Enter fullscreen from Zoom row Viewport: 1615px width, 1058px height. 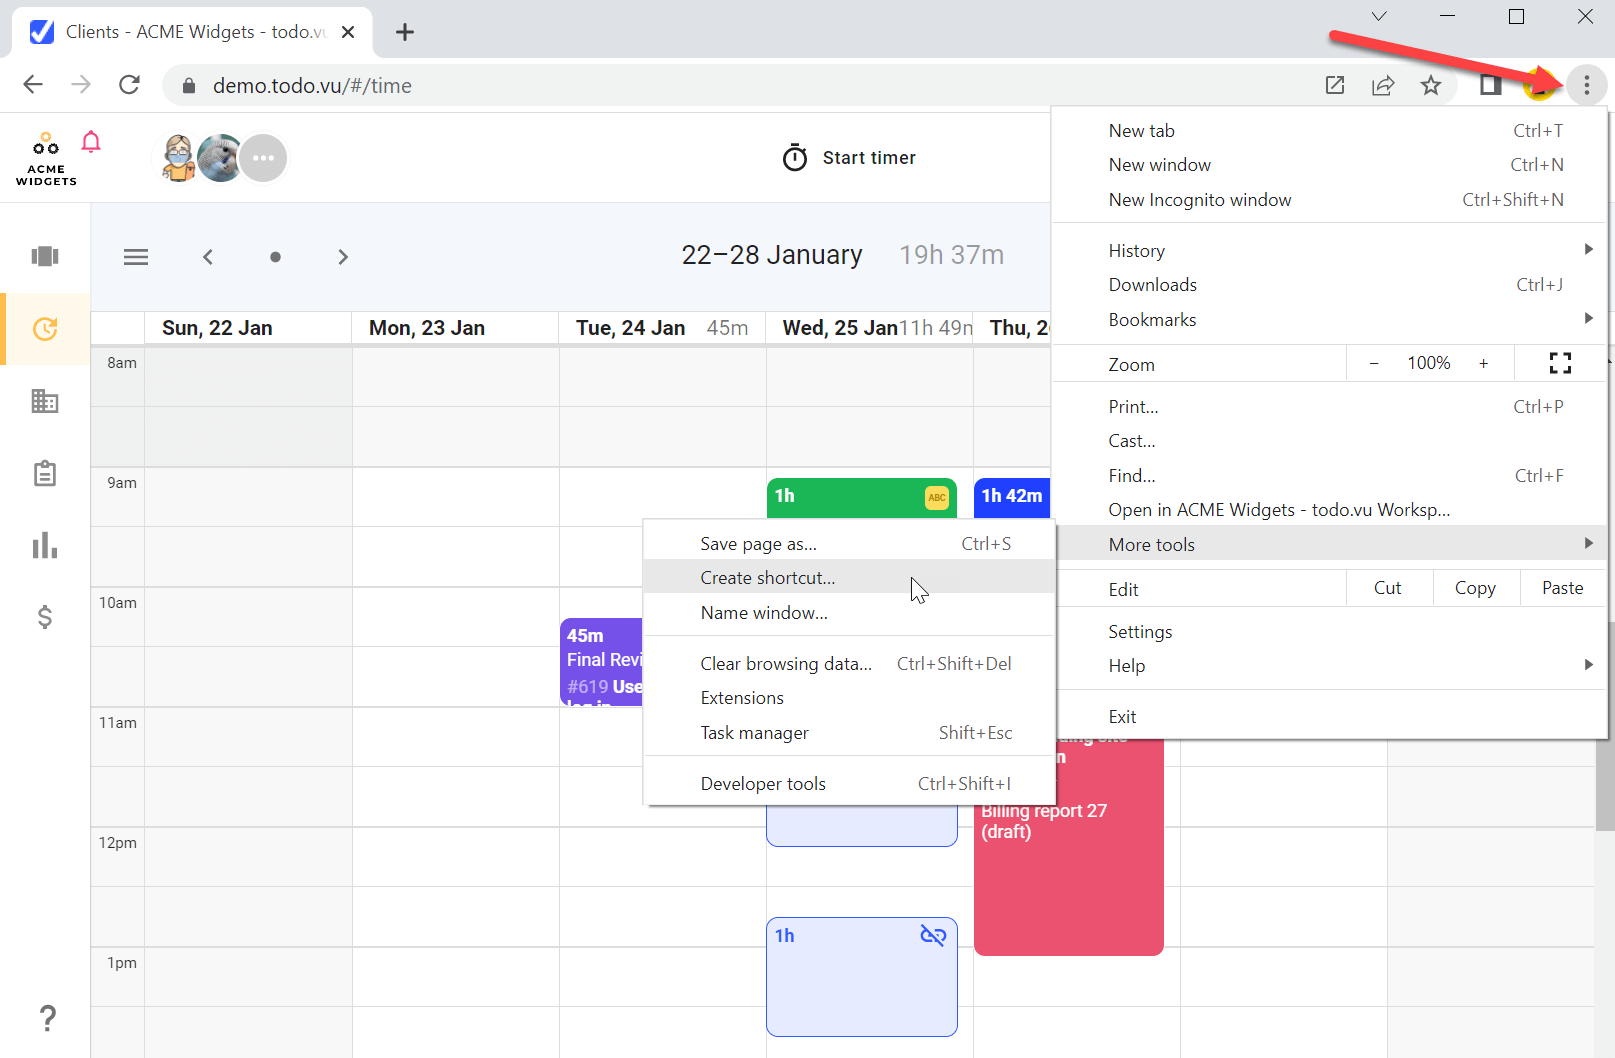(x=1560, y=363)
